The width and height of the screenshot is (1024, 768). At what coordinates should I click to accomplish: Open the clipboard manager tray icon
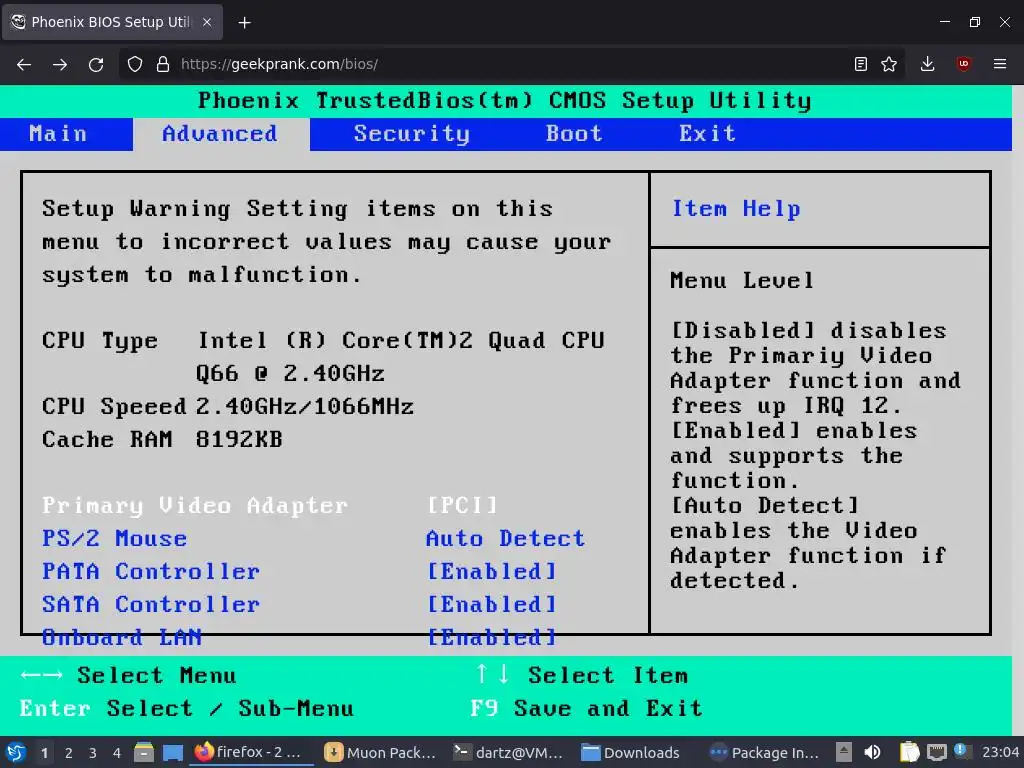(908, 752)
